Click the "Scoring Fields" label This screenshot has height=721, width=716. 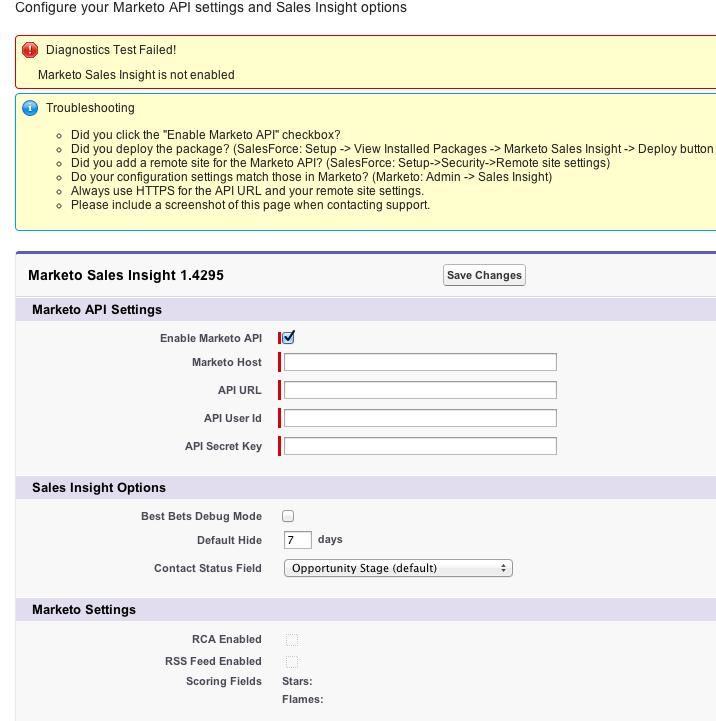coord(224,681)
